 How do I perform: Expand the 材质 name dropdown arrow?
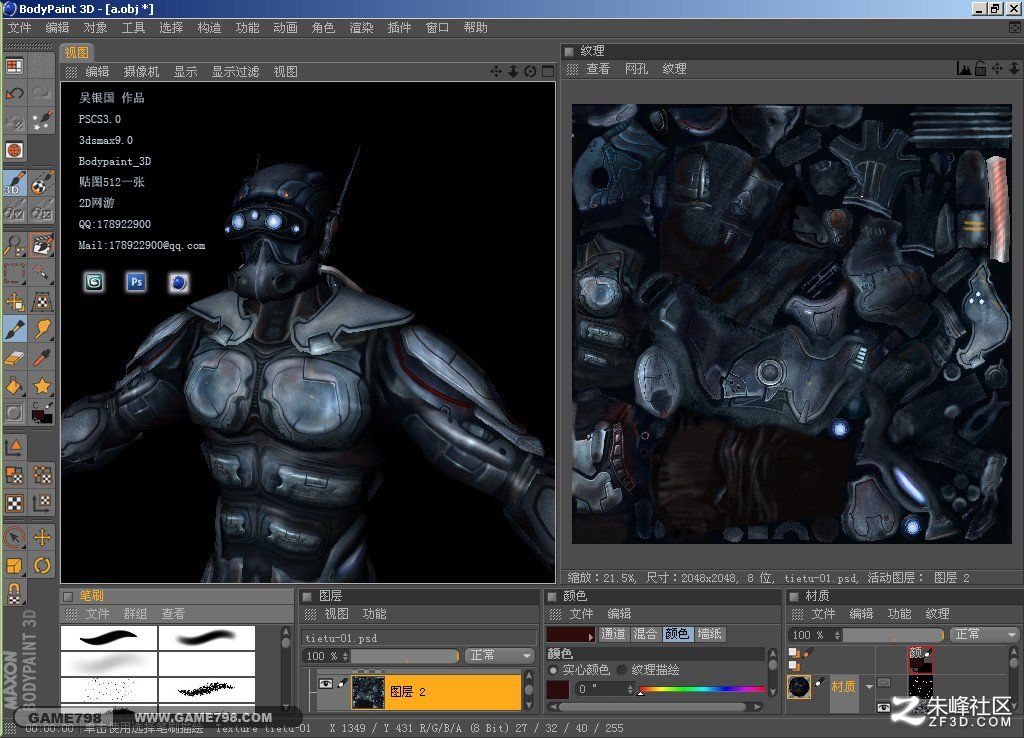click(x=869, y=687)
